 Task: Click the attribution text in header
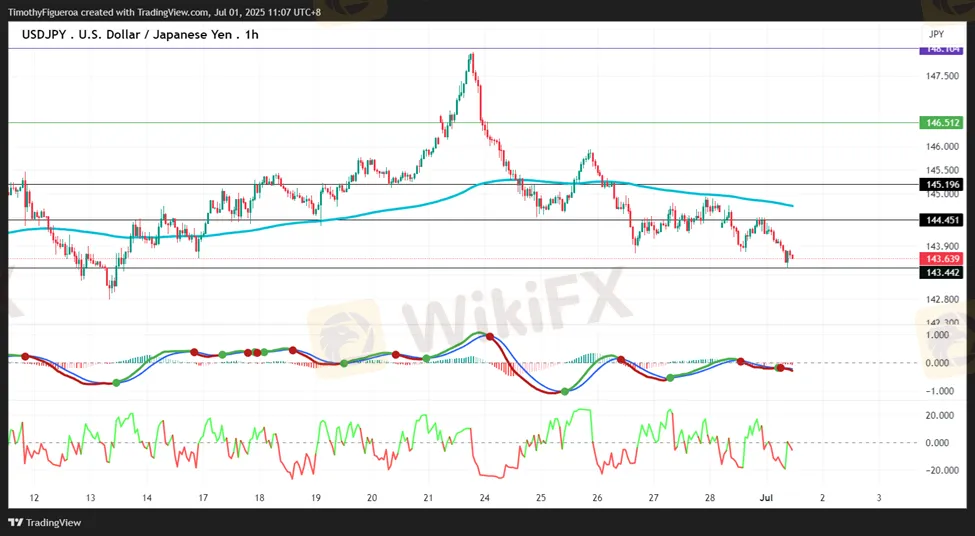click(x=165, y=12)
